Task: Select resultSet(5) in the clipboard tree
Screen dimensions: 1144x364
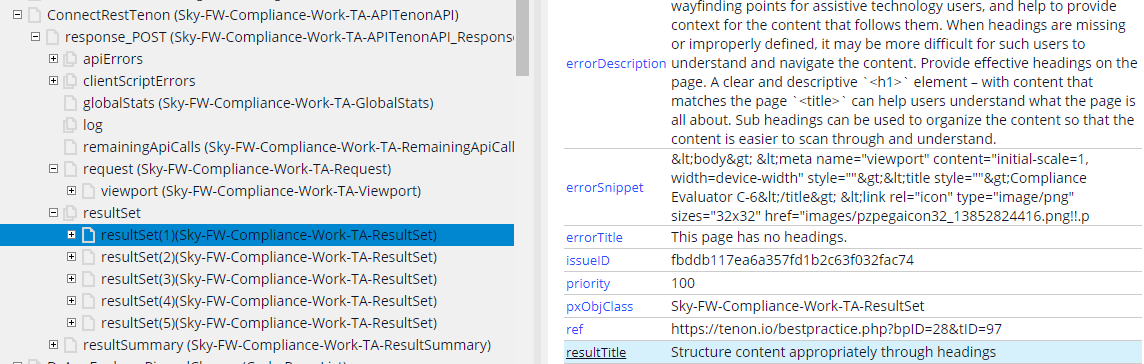Action: tap(268, 322)
